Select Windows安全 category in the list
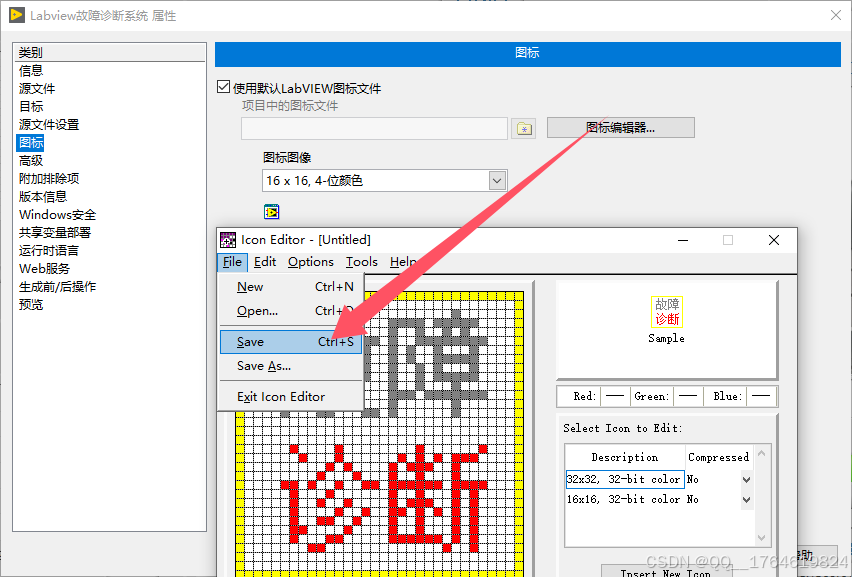Screen dimensions: 852x577 pos(57,215)
